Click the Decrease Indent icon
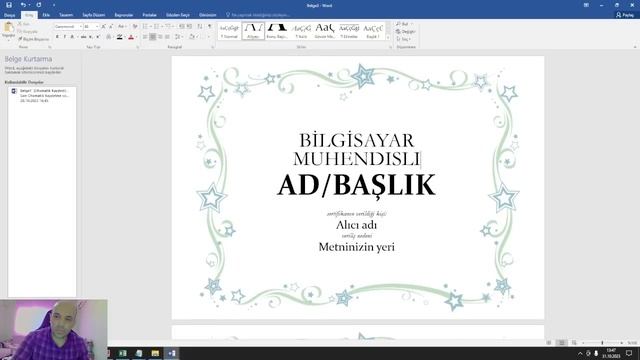Viewport: 640px width, 360px height. point(182,27)
